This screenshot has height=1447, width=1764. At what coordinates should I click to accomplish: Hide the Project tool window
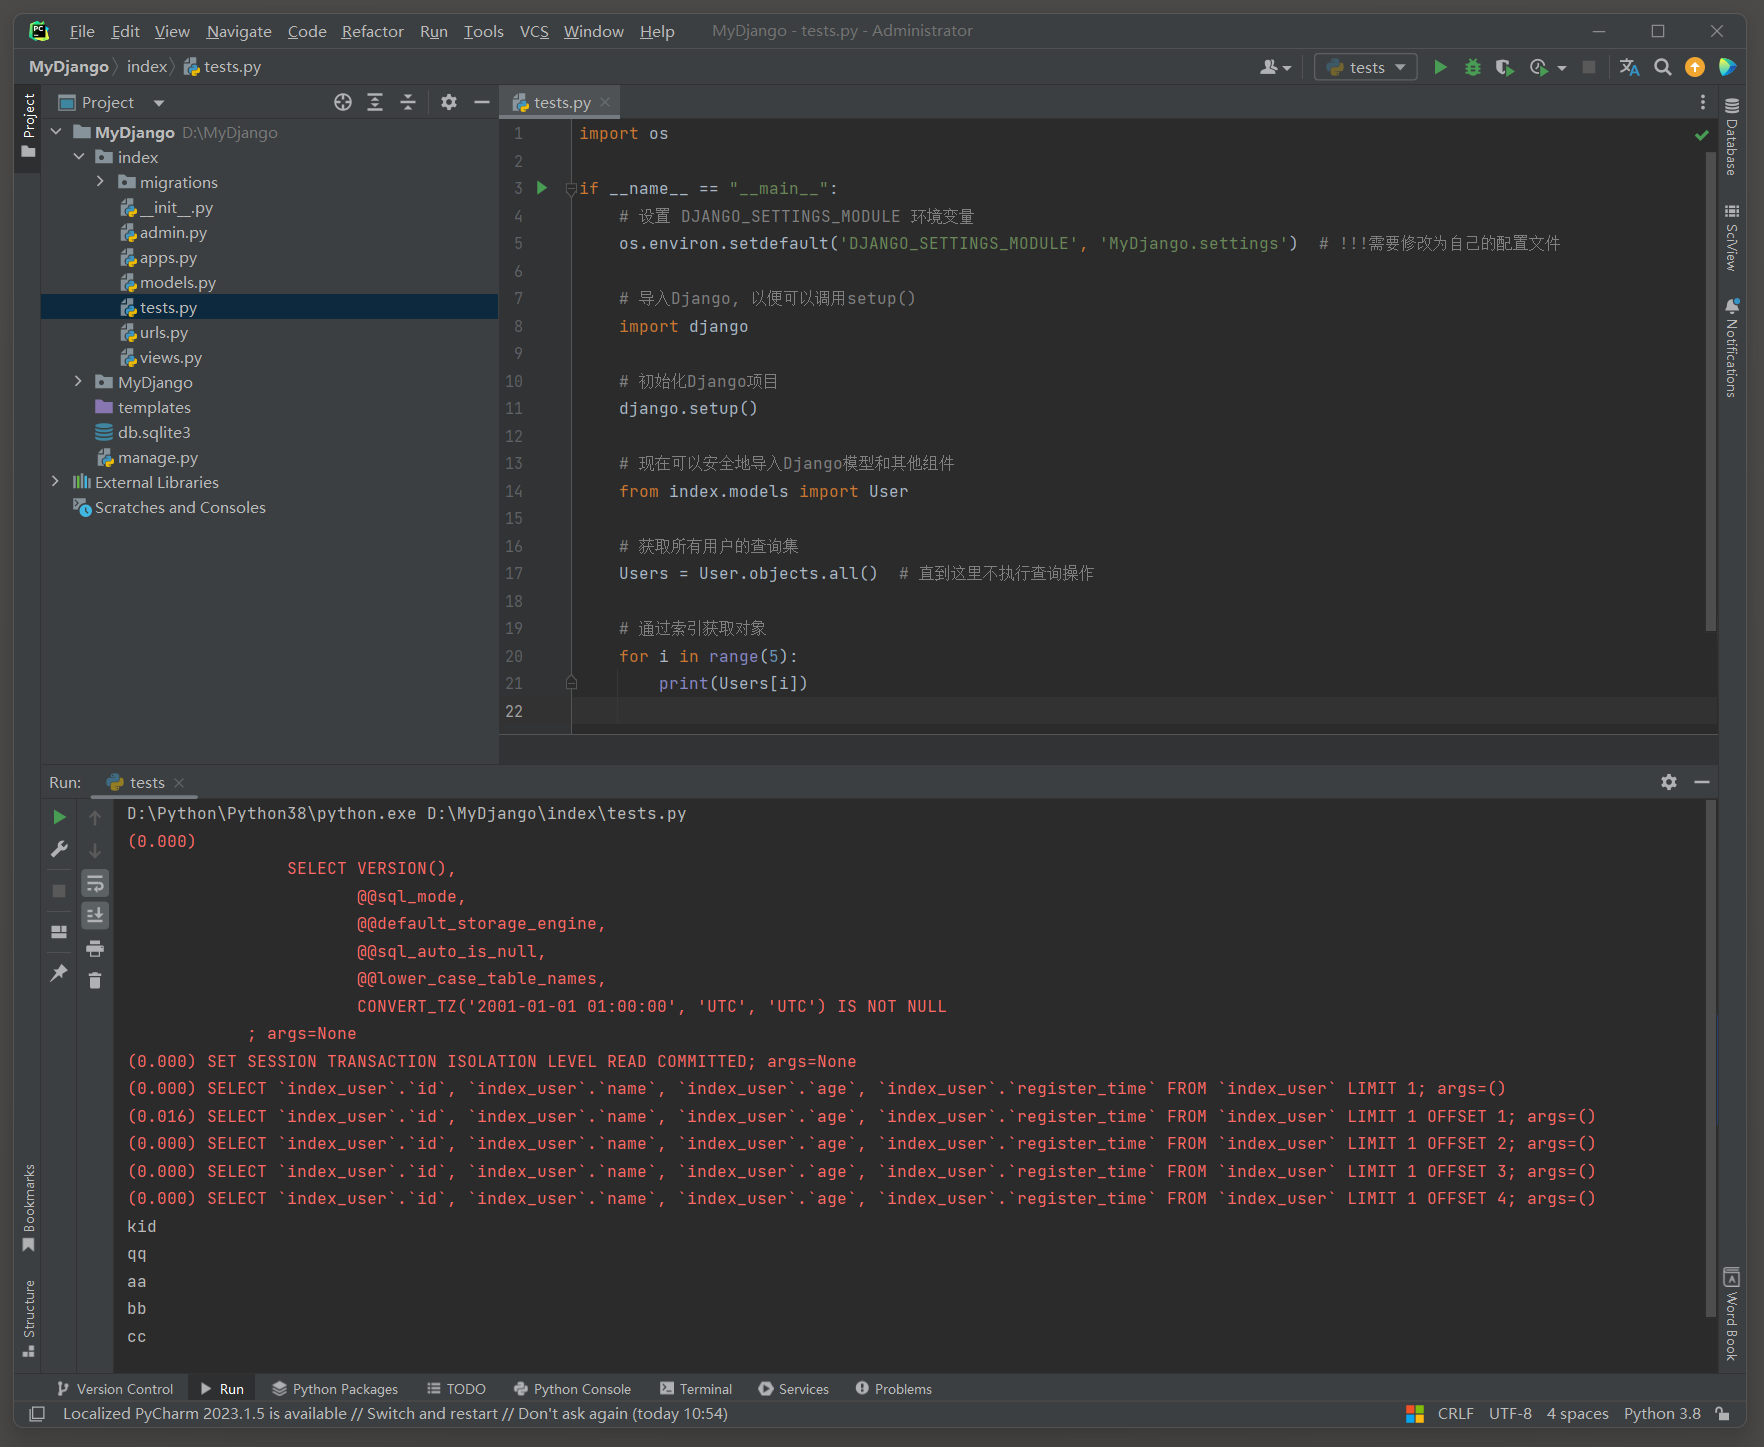click(x=481, y=102)
